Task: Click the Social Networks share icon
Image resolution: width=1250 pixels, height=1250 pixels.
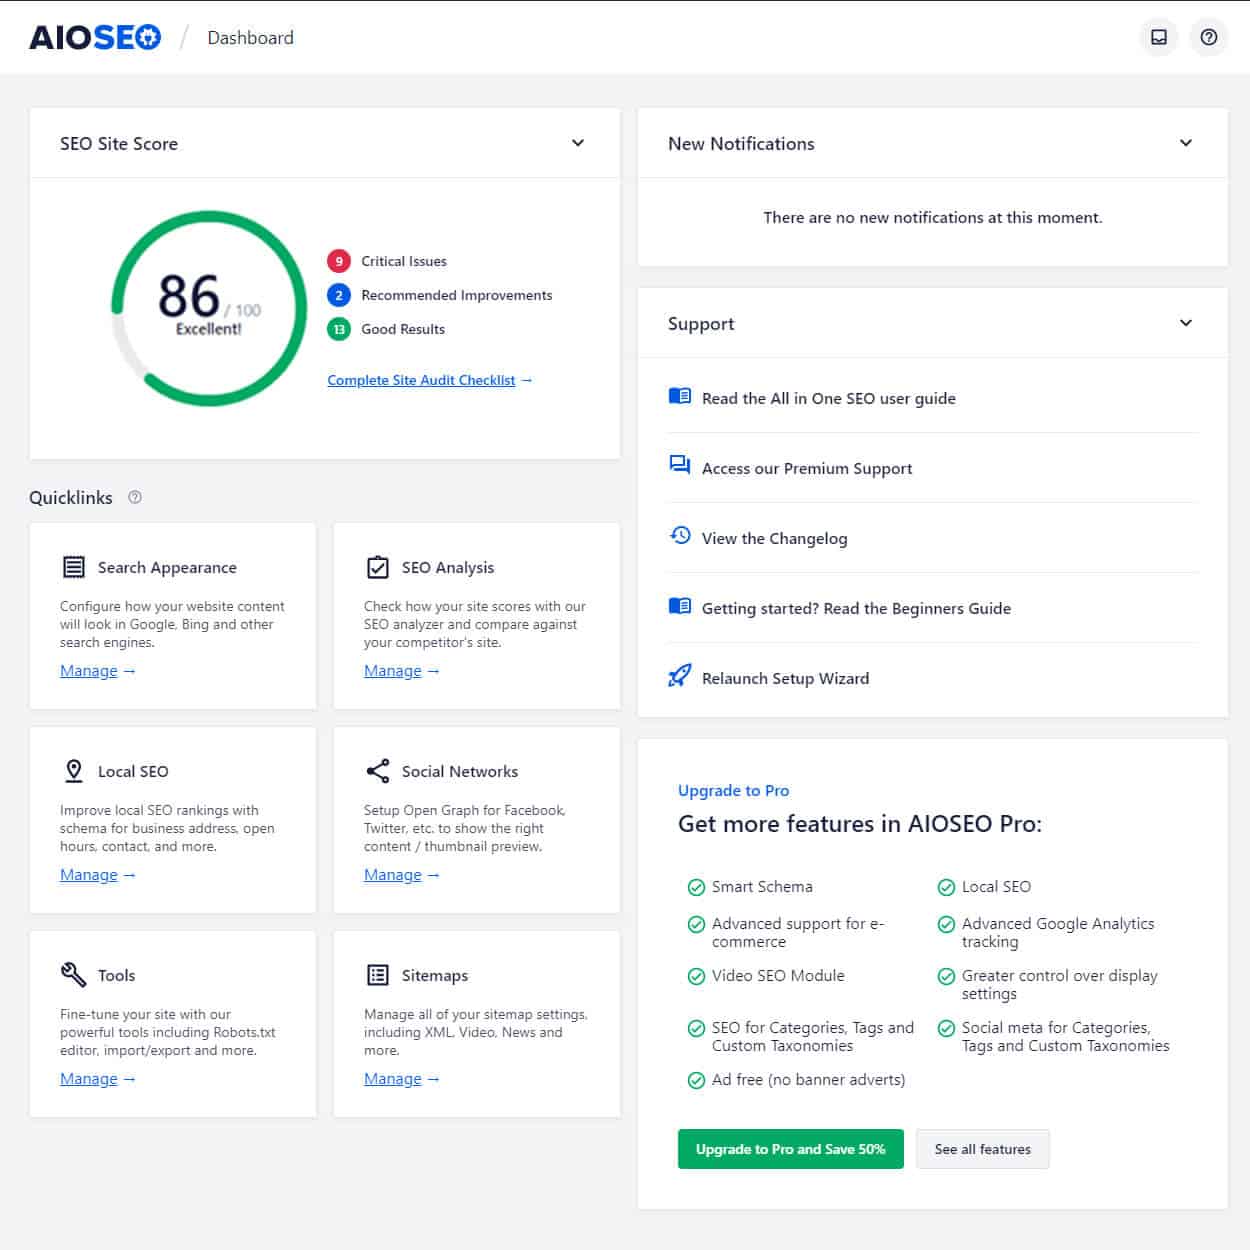Action: 378,771
